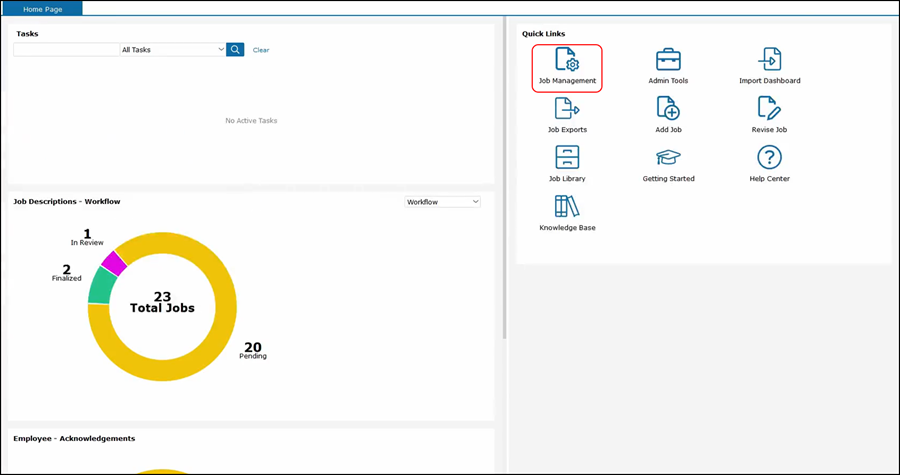Open the Help Center question mark icon

[769, 158]
